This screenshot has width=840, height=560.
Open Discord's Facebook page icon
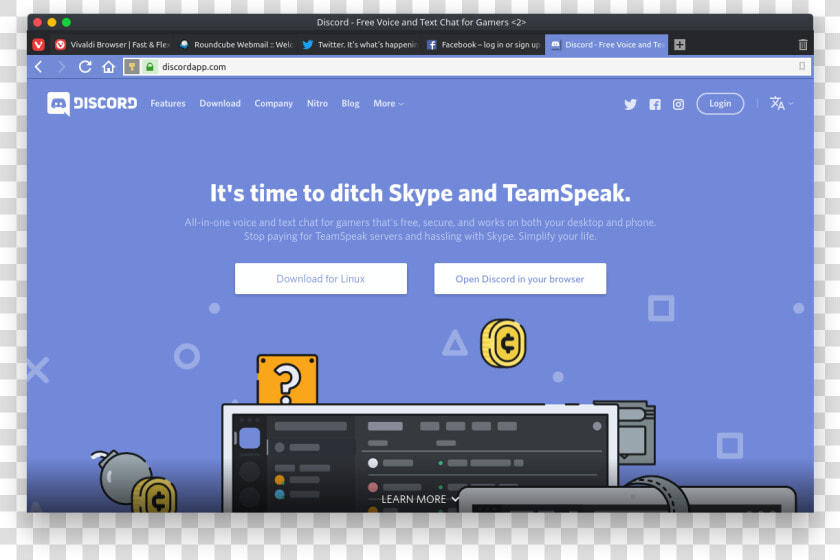click(x=655, y=104)
